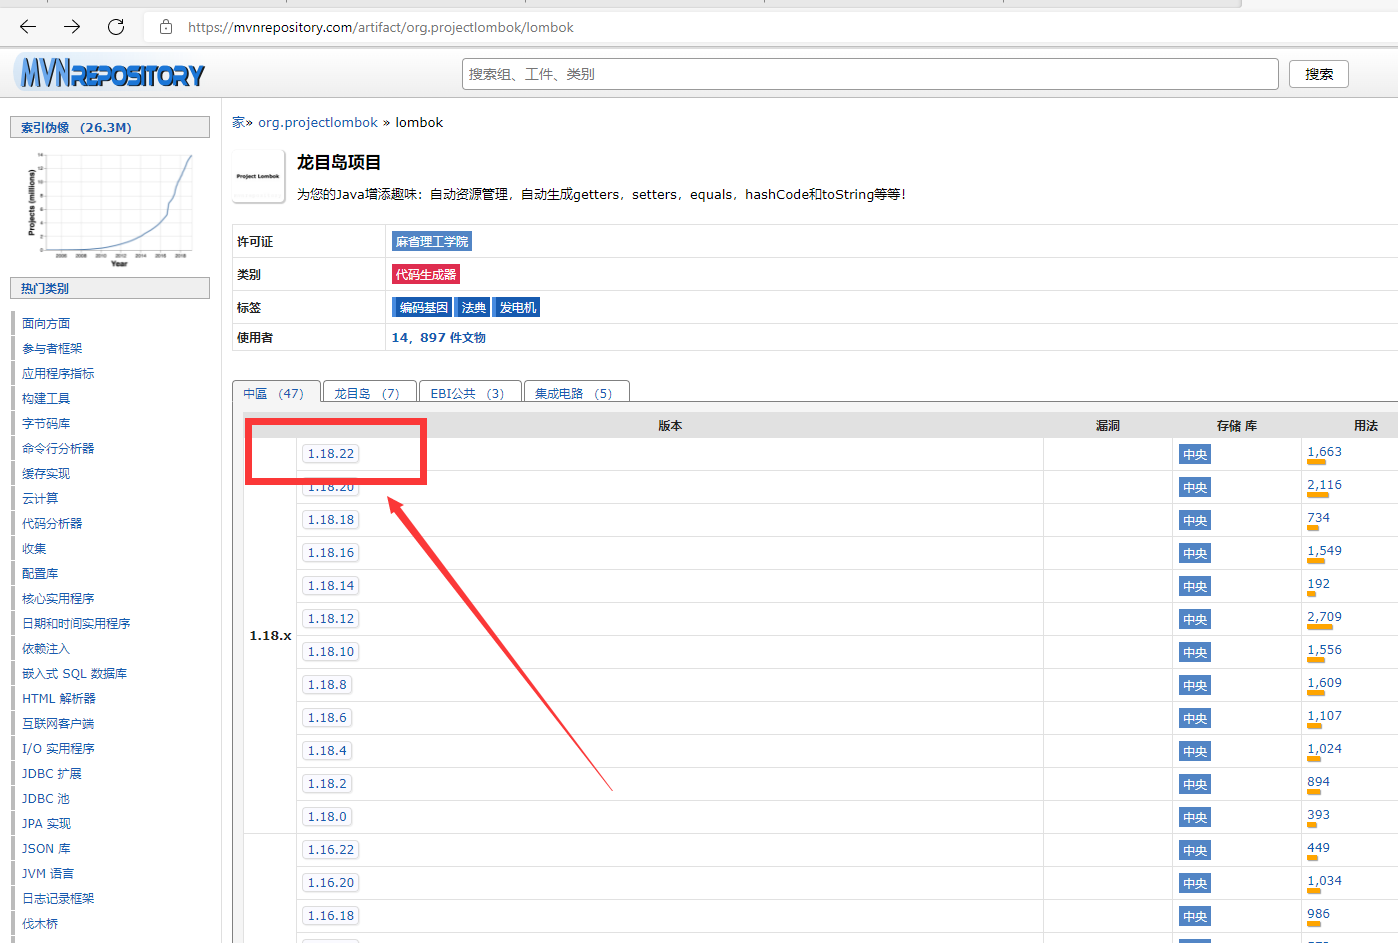1398x943 pixels.
Task: Open version 1.16.22
Action: pos(331,849)
